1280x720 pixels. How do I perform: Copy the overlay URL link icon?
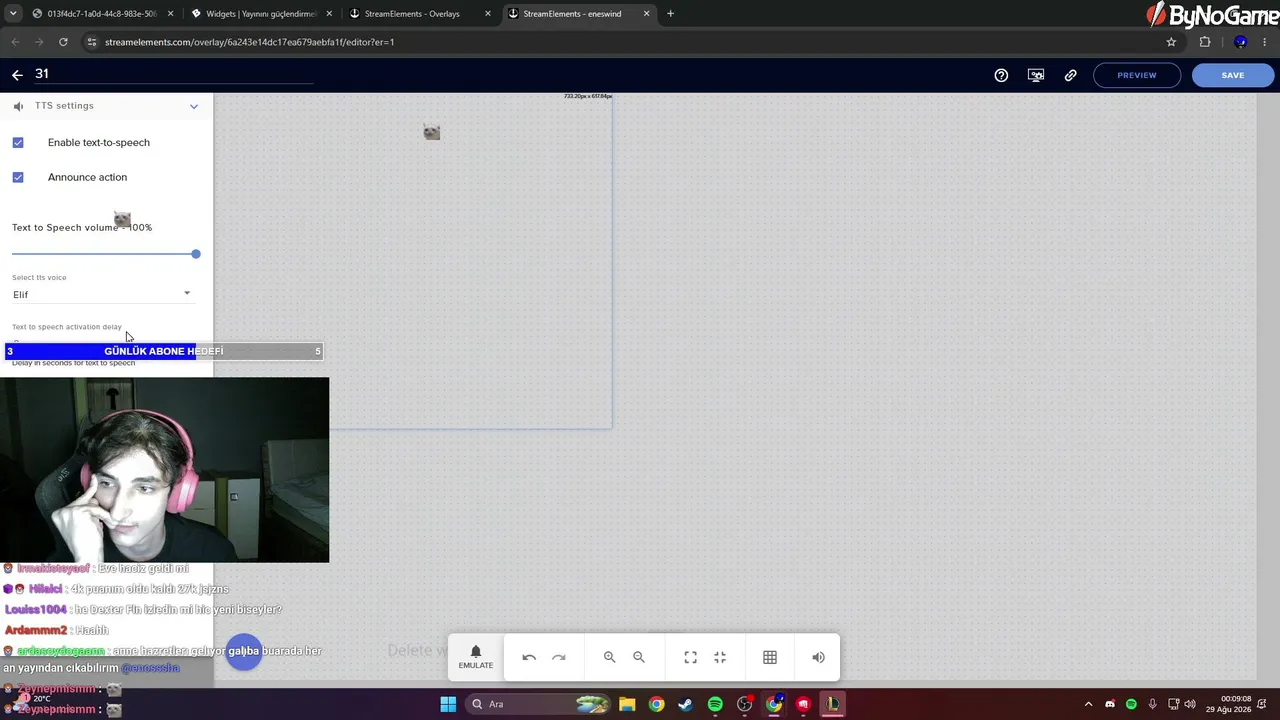1071,75
